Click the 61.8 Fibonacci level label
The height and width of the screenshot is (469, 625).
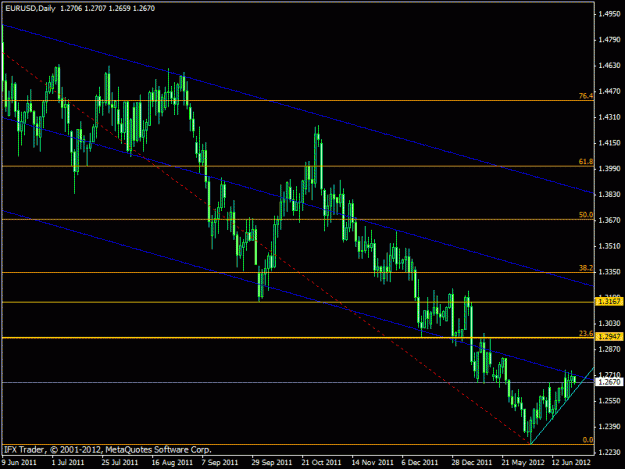point(586,161)
